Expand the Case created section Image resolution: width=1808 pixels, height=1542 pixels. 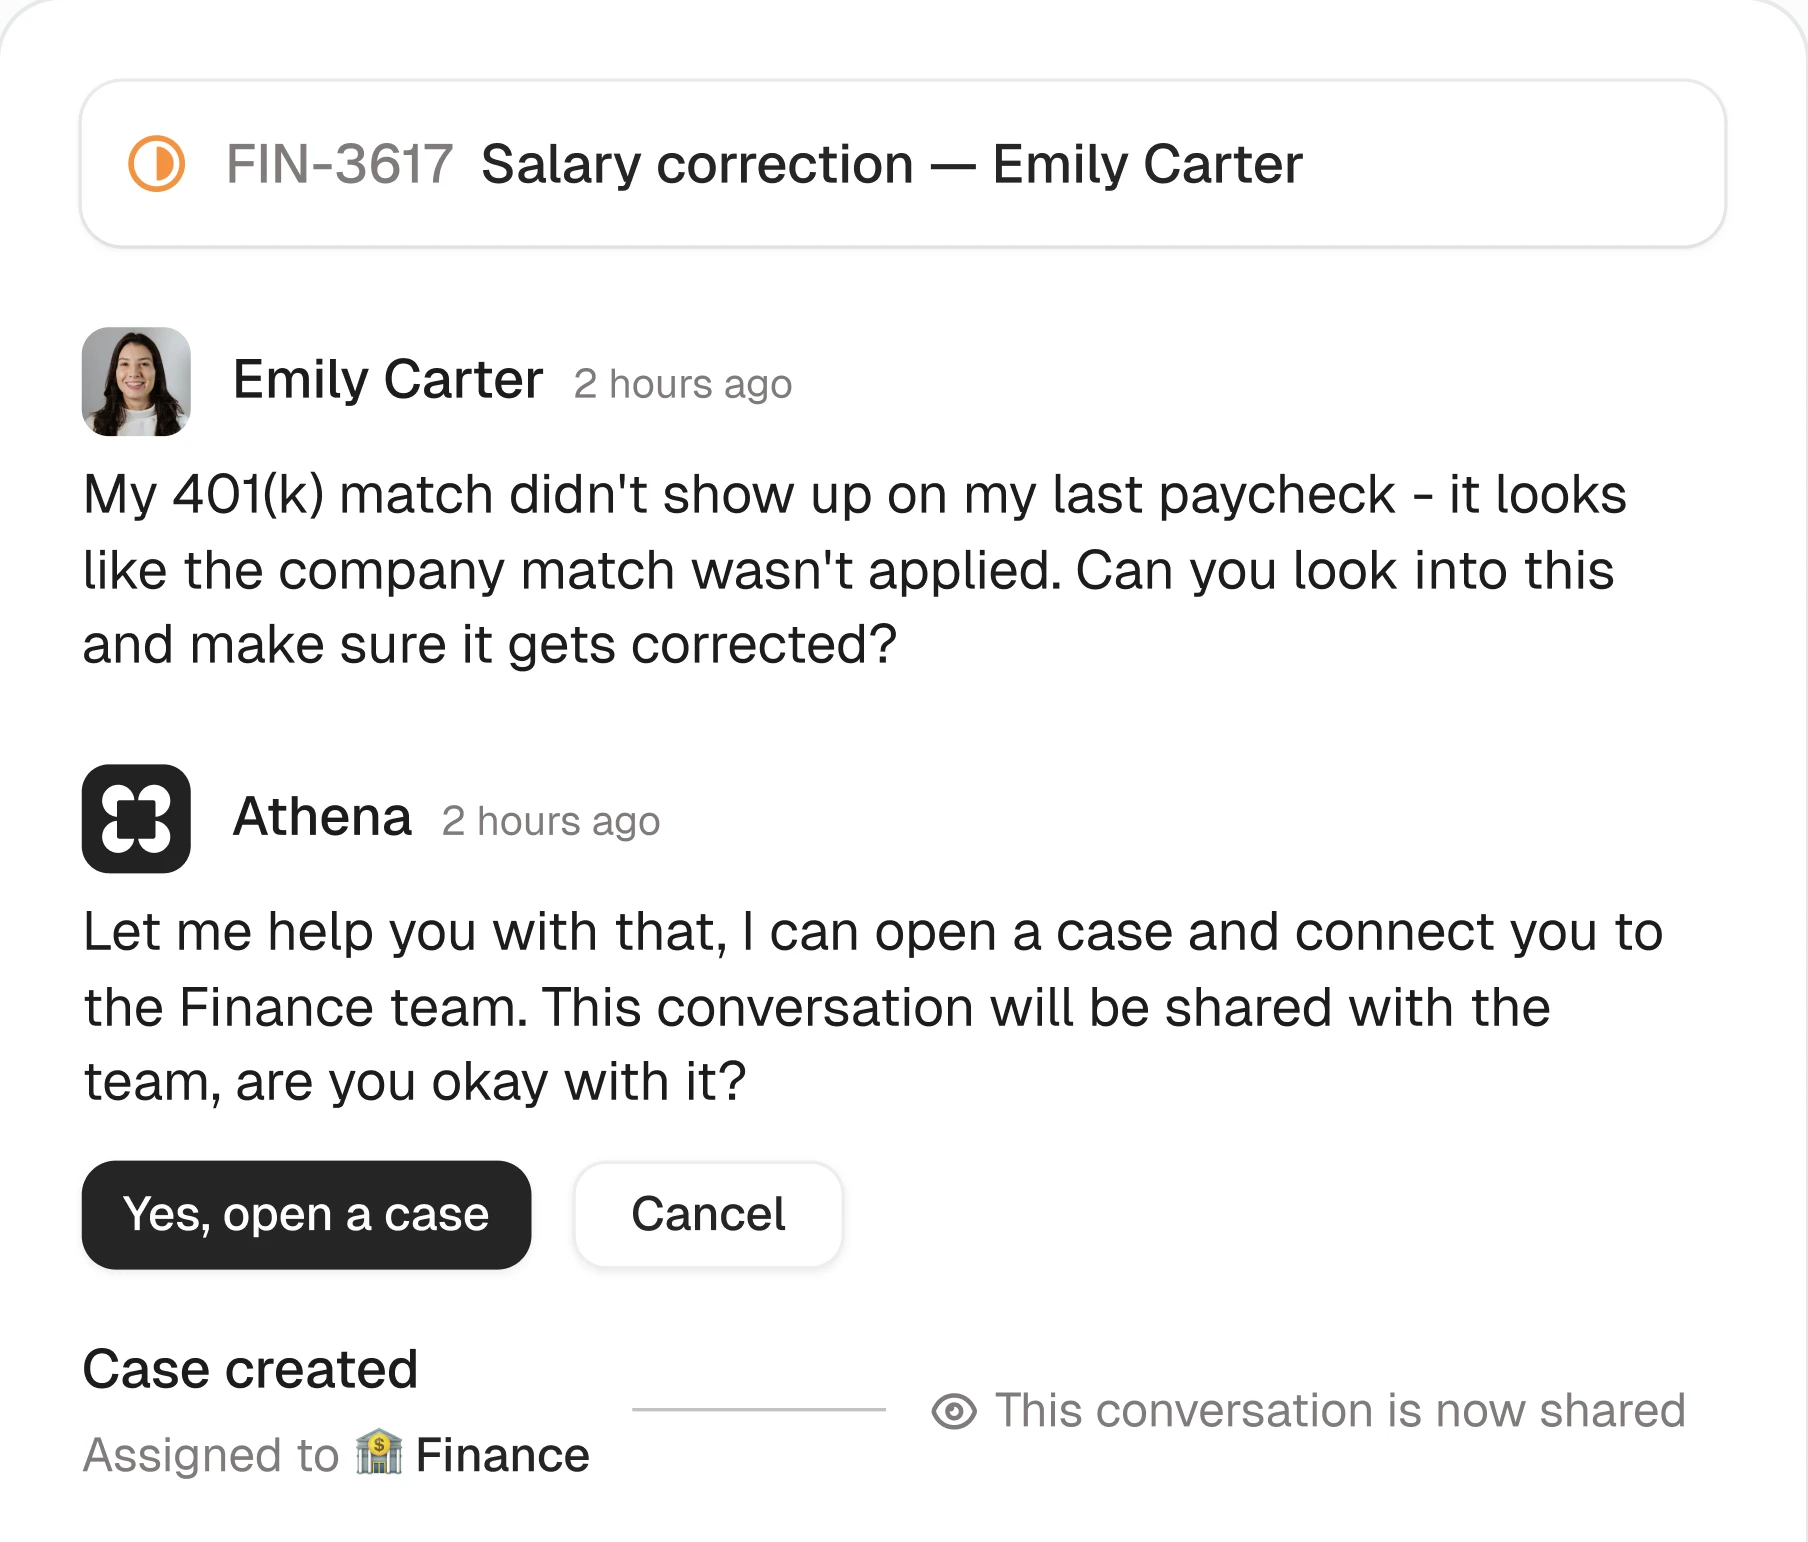click(x=249, y=1369)
